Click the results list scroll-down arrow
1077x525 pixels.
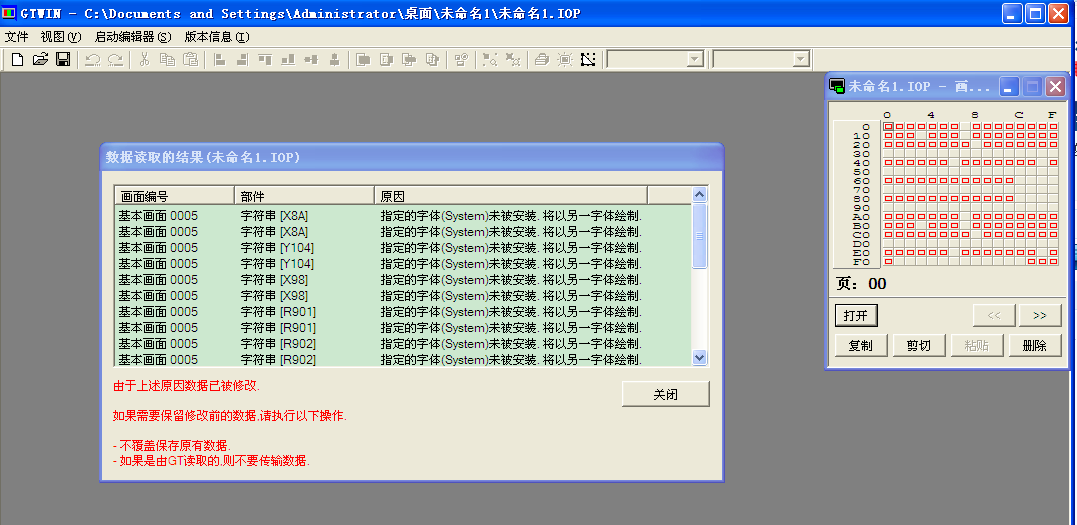click(699, 357)
